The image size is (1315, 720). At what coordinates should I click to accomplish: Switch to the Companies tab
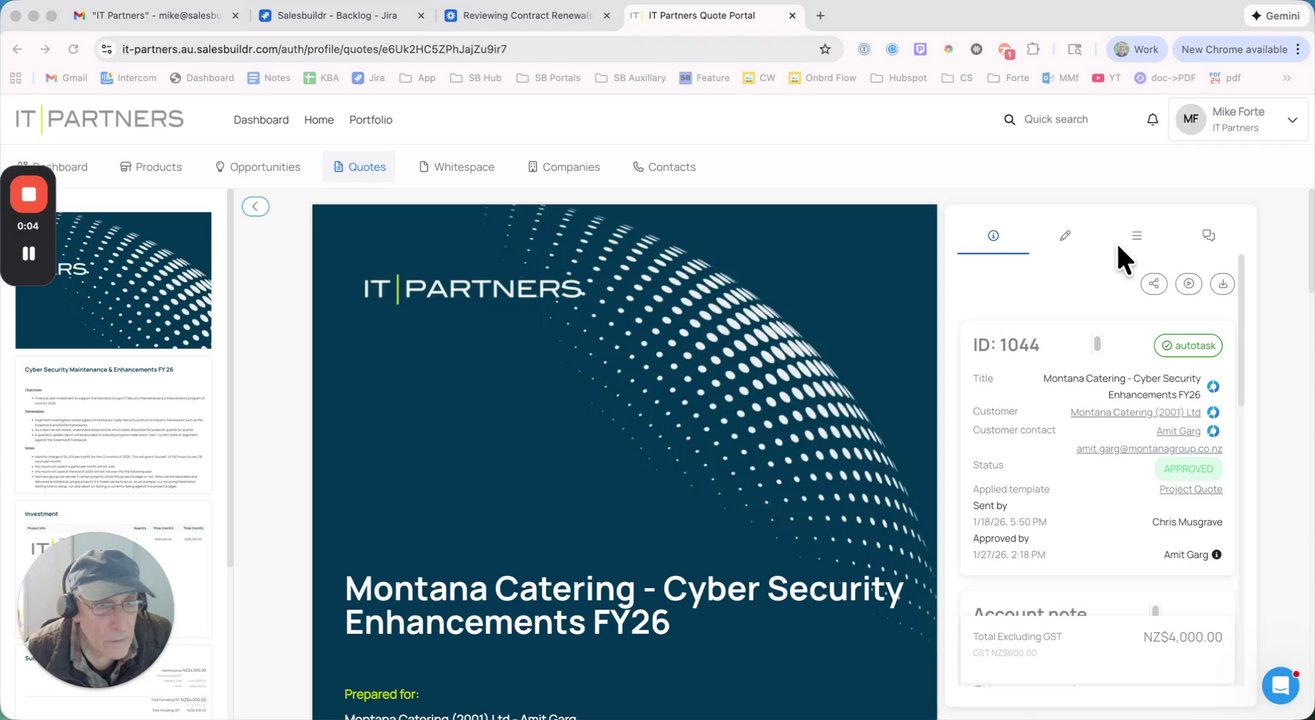point(564,167)
